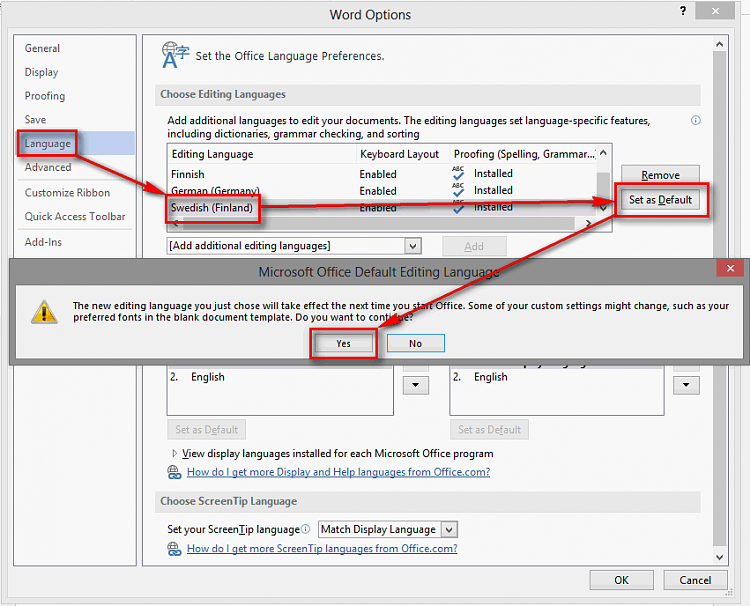Click the globe icon beside ScreenTip languages link
Screen dimensions: 750x606
click(x=174, y=549)
